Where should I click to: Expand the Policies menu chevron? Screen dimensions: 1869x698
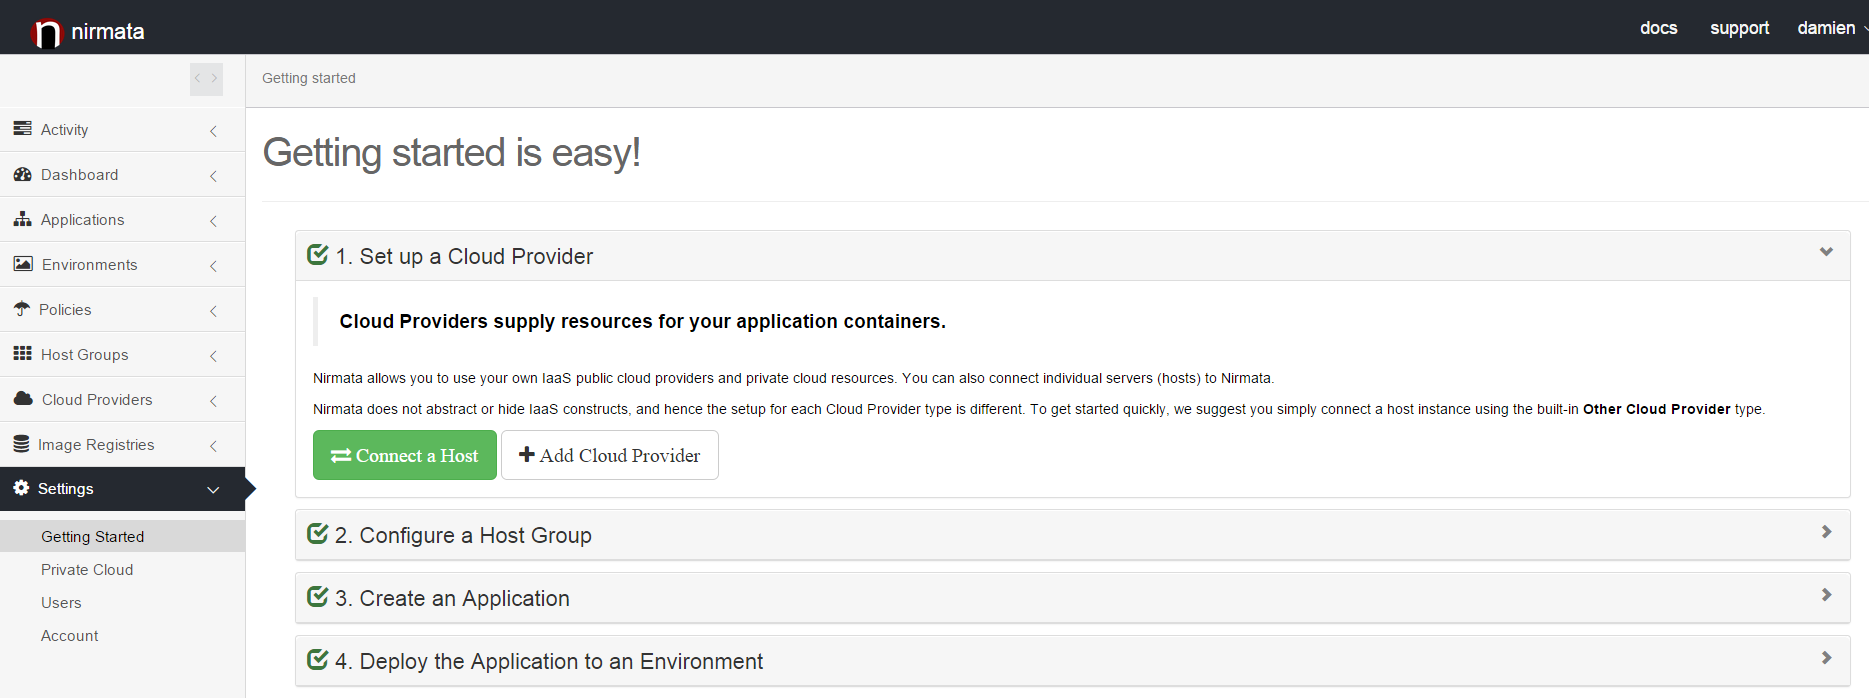[213, 311]
